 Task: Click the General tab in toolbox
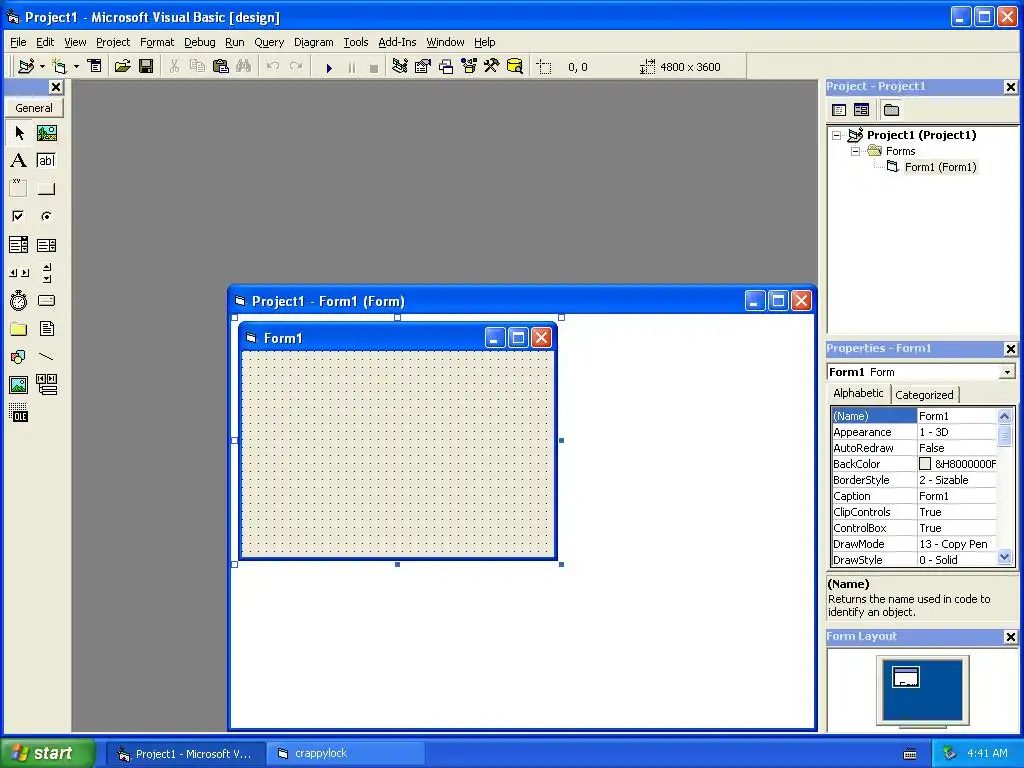tap(34, 108)
